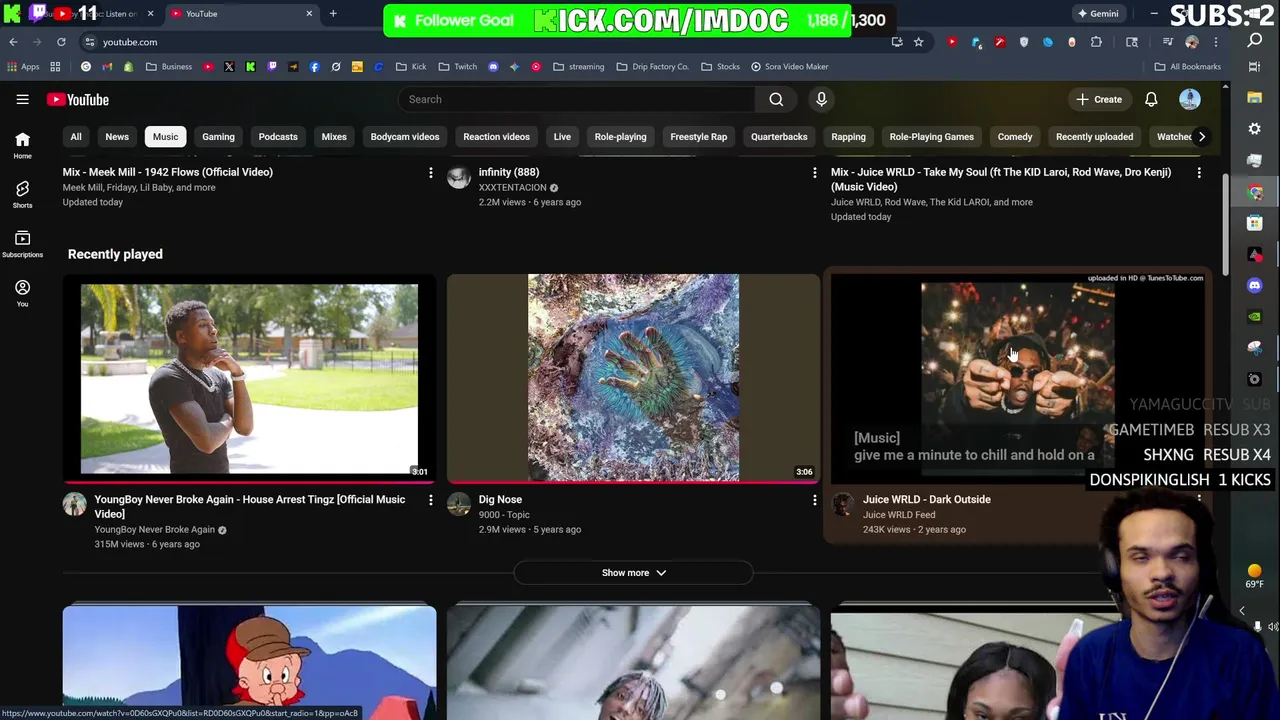Open Chrome three-dot menu

(x=1215, y=42)
